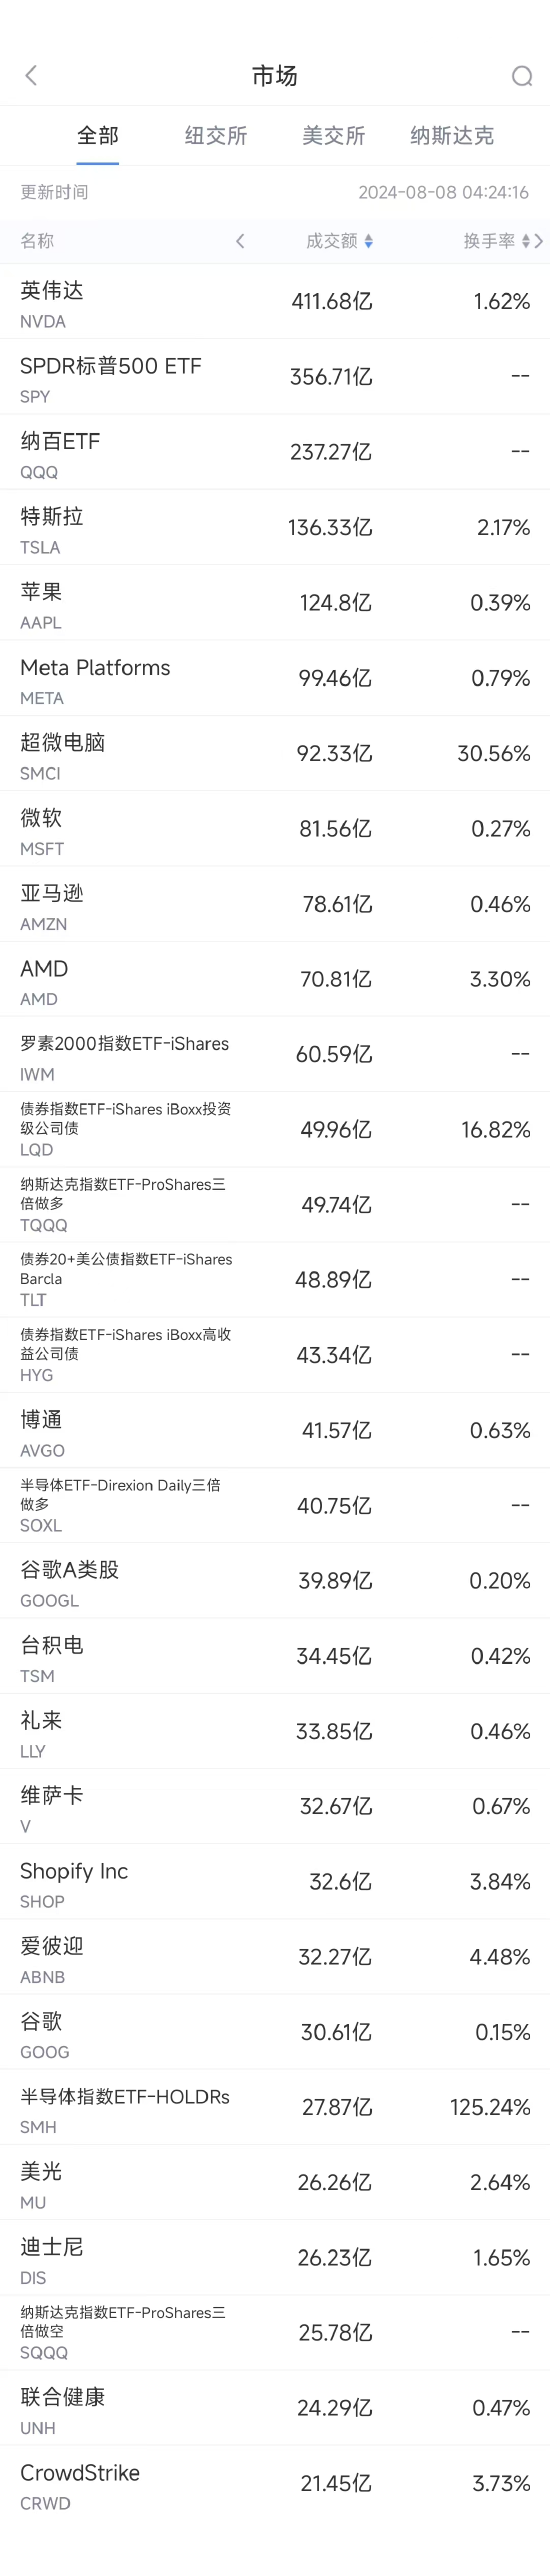The width and height of the screenshot is (550, 2572).
Task: Open the Meta Platforms row
Action: click(275, 679)
